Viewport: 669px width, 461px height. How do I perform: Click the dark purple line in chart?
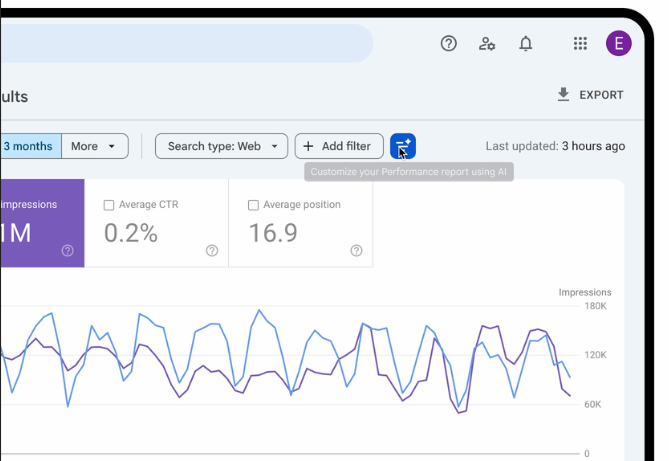tap(490, 326)
